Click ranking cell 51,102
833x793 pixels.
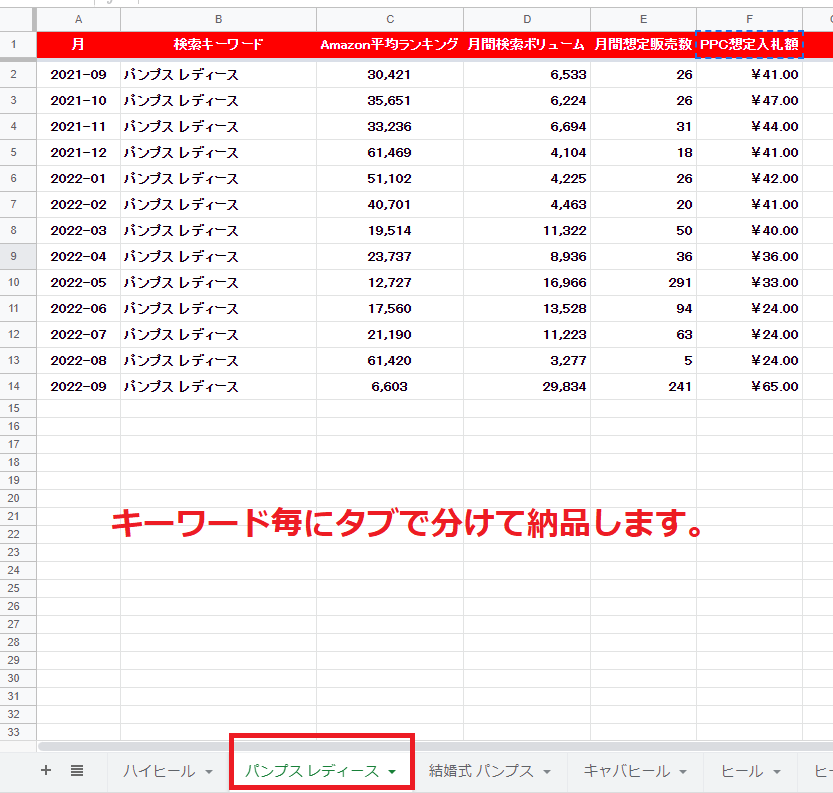(x=390, y=179)
